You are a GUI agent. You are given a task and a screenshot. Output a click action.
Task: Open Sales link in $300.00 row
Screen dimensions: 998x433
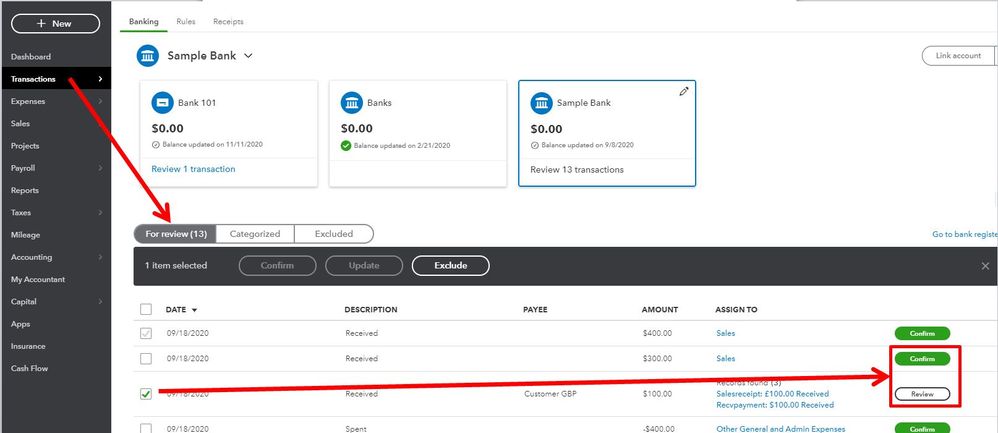pos(726,358)
